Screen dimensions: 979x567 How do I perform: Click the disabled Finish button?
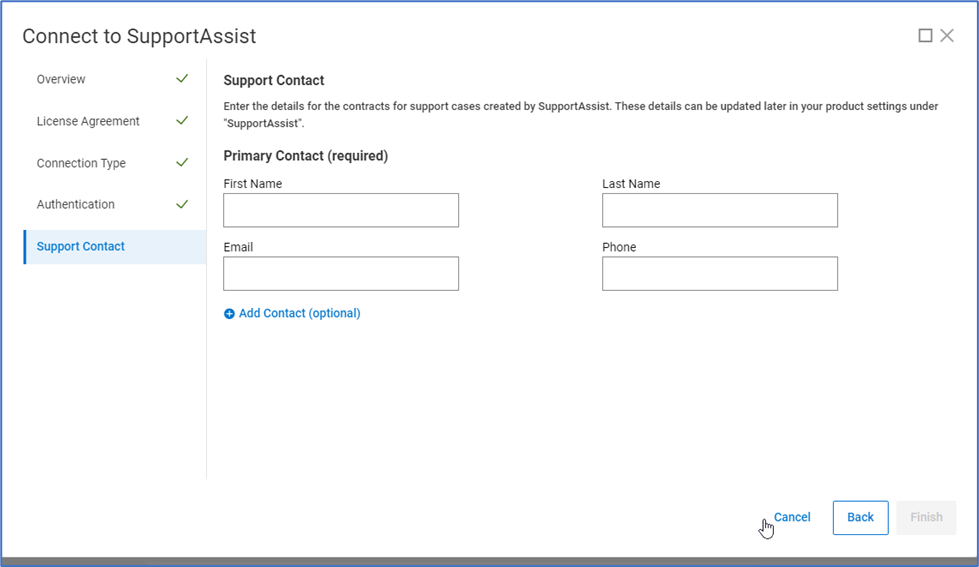[x=926, y=518]
